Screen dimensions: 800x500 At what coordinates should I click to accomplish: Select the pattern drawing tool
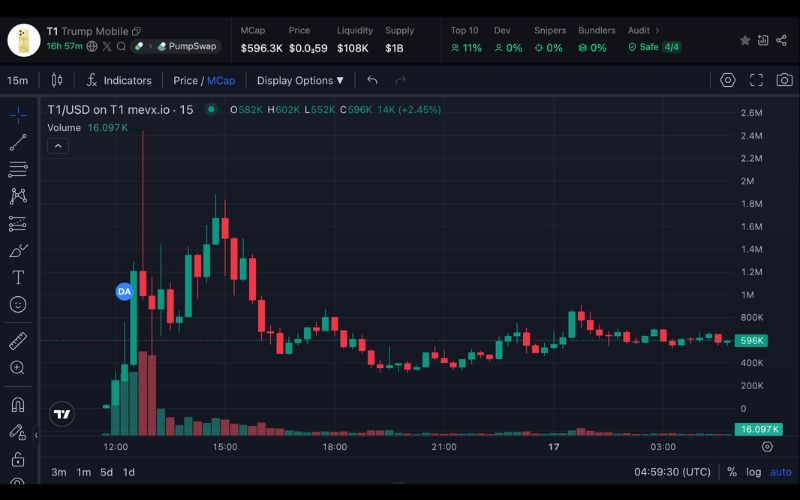pyautogui.click(x=18, y=196)
